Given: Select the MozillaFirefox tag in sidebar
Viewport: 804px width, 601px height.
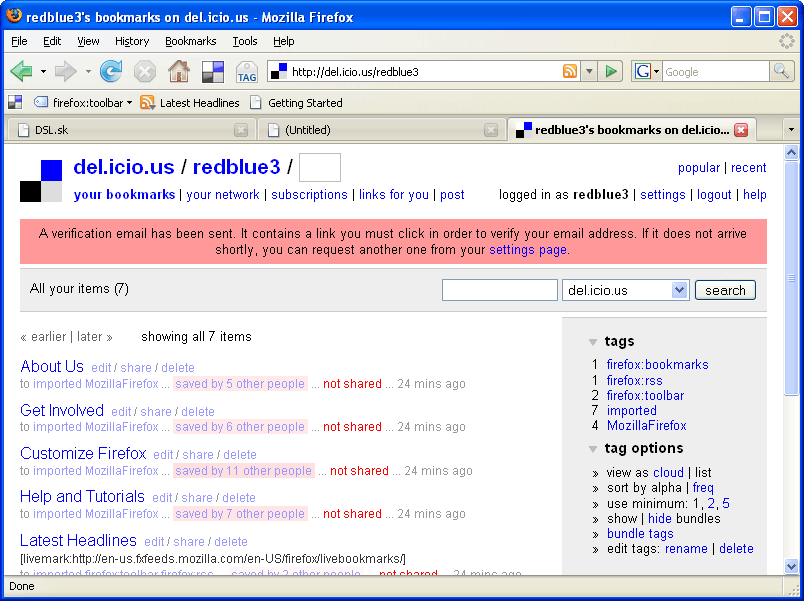Looking at the screenshot, I should pos(647,426).
